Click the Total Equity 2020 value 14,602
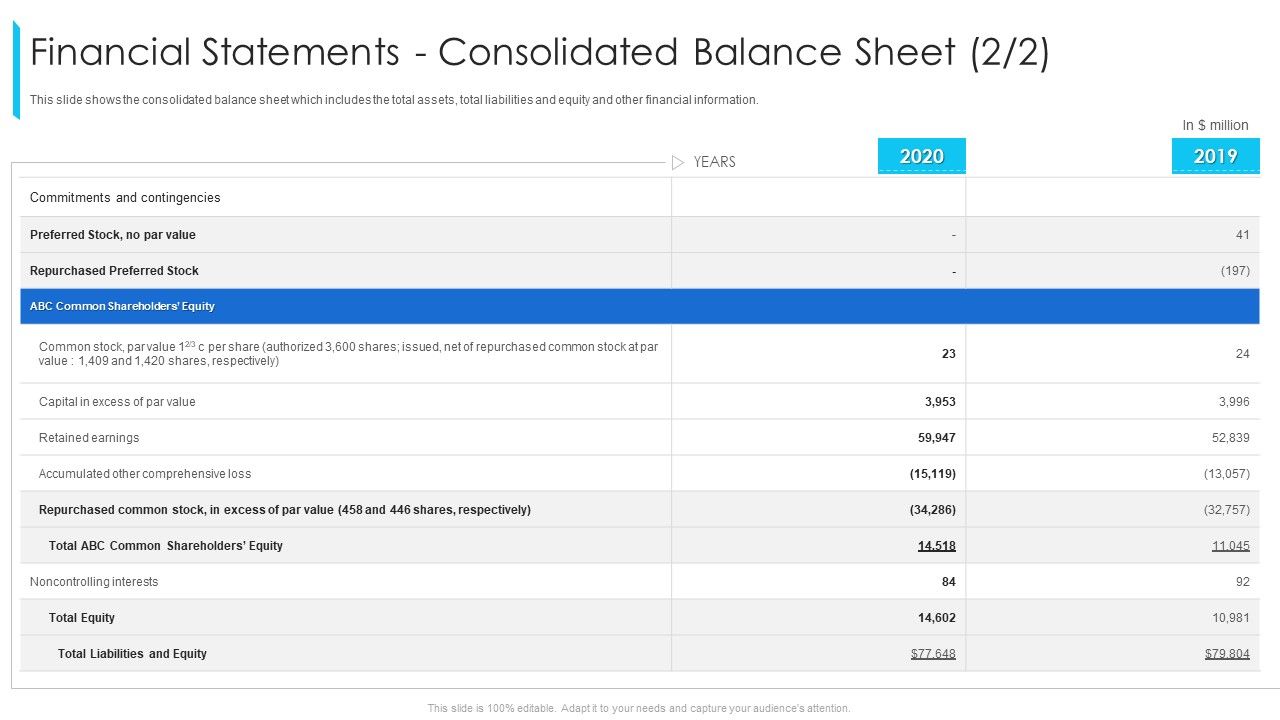The image size is (1280, 720). click(x=936, y=618)
